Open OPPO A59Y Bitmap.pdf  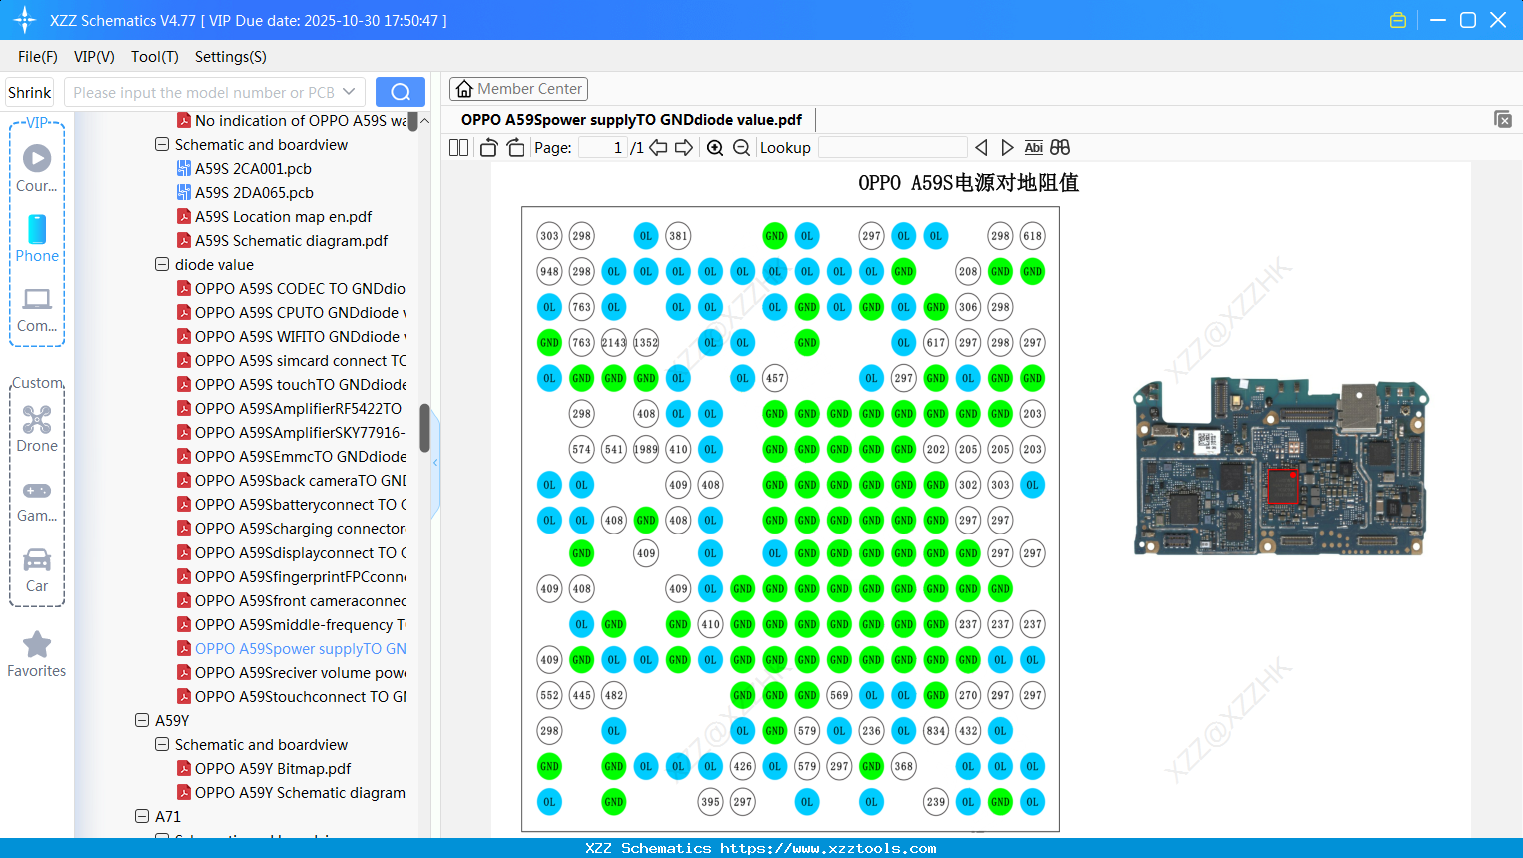(273, 768)
